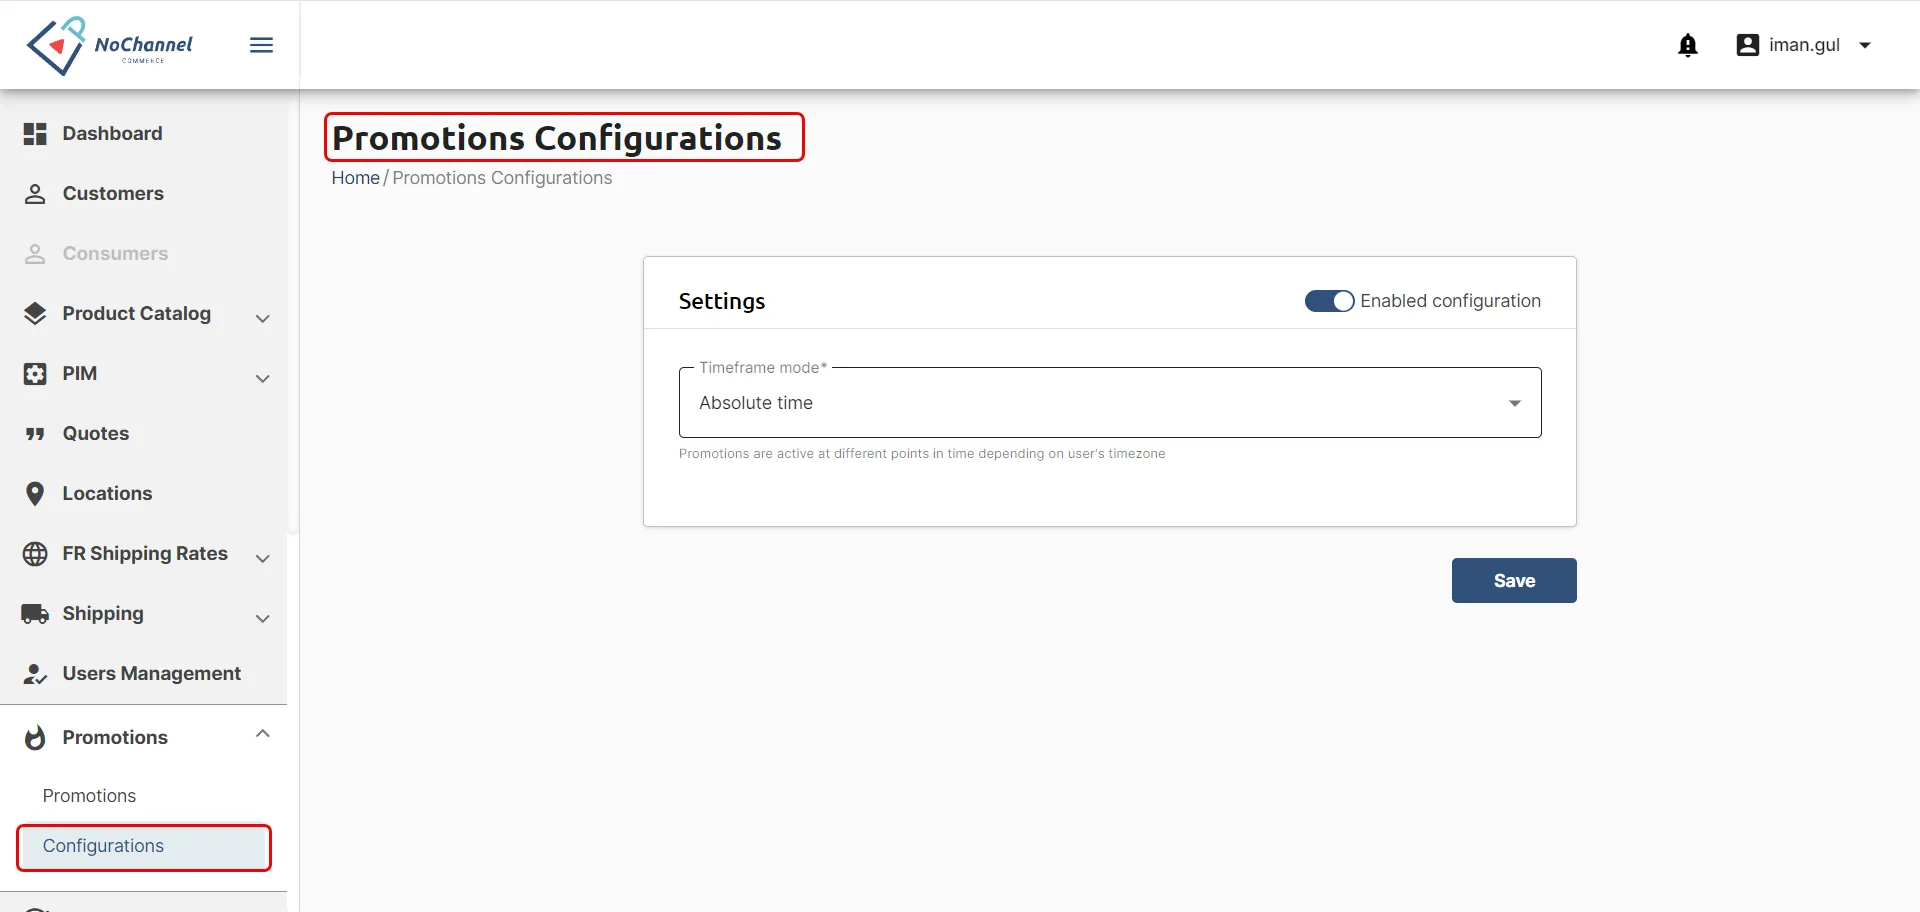Open the notifications bell icon

tap(1688, 45)
